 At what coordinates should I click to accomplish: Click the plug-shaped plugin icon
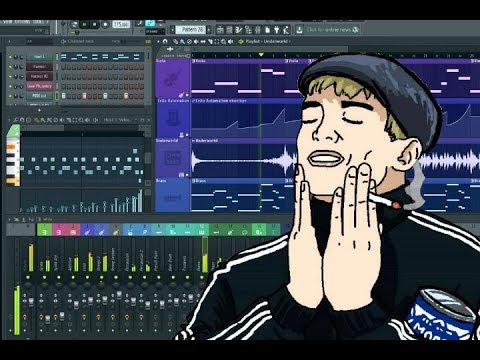277,30
